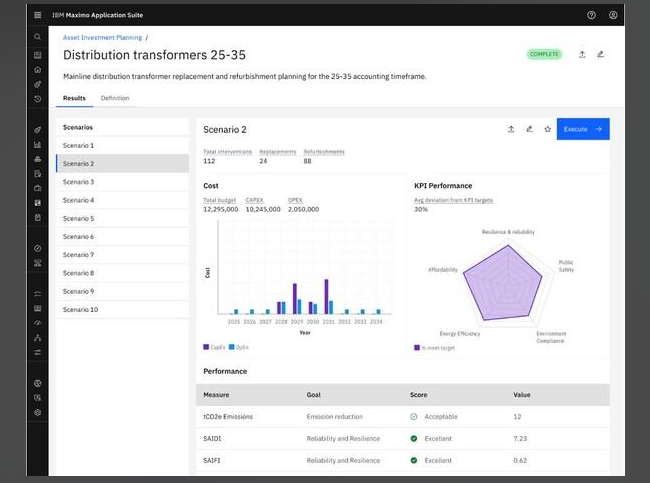650x483 pixels.
Task: Select Scenario 3 in the list
Action: pyautogui.click(x=122, y=182)
